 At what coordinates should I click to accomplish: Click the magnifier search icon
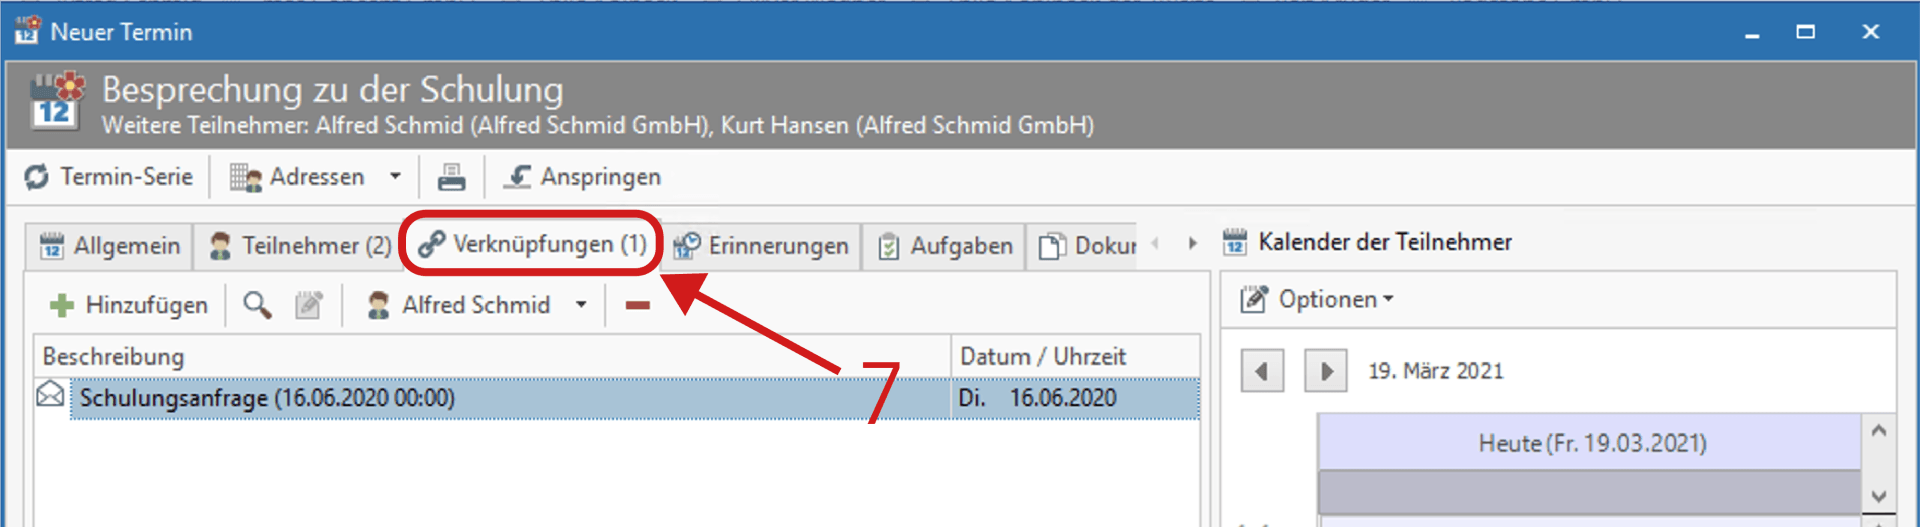click(257, 305)
